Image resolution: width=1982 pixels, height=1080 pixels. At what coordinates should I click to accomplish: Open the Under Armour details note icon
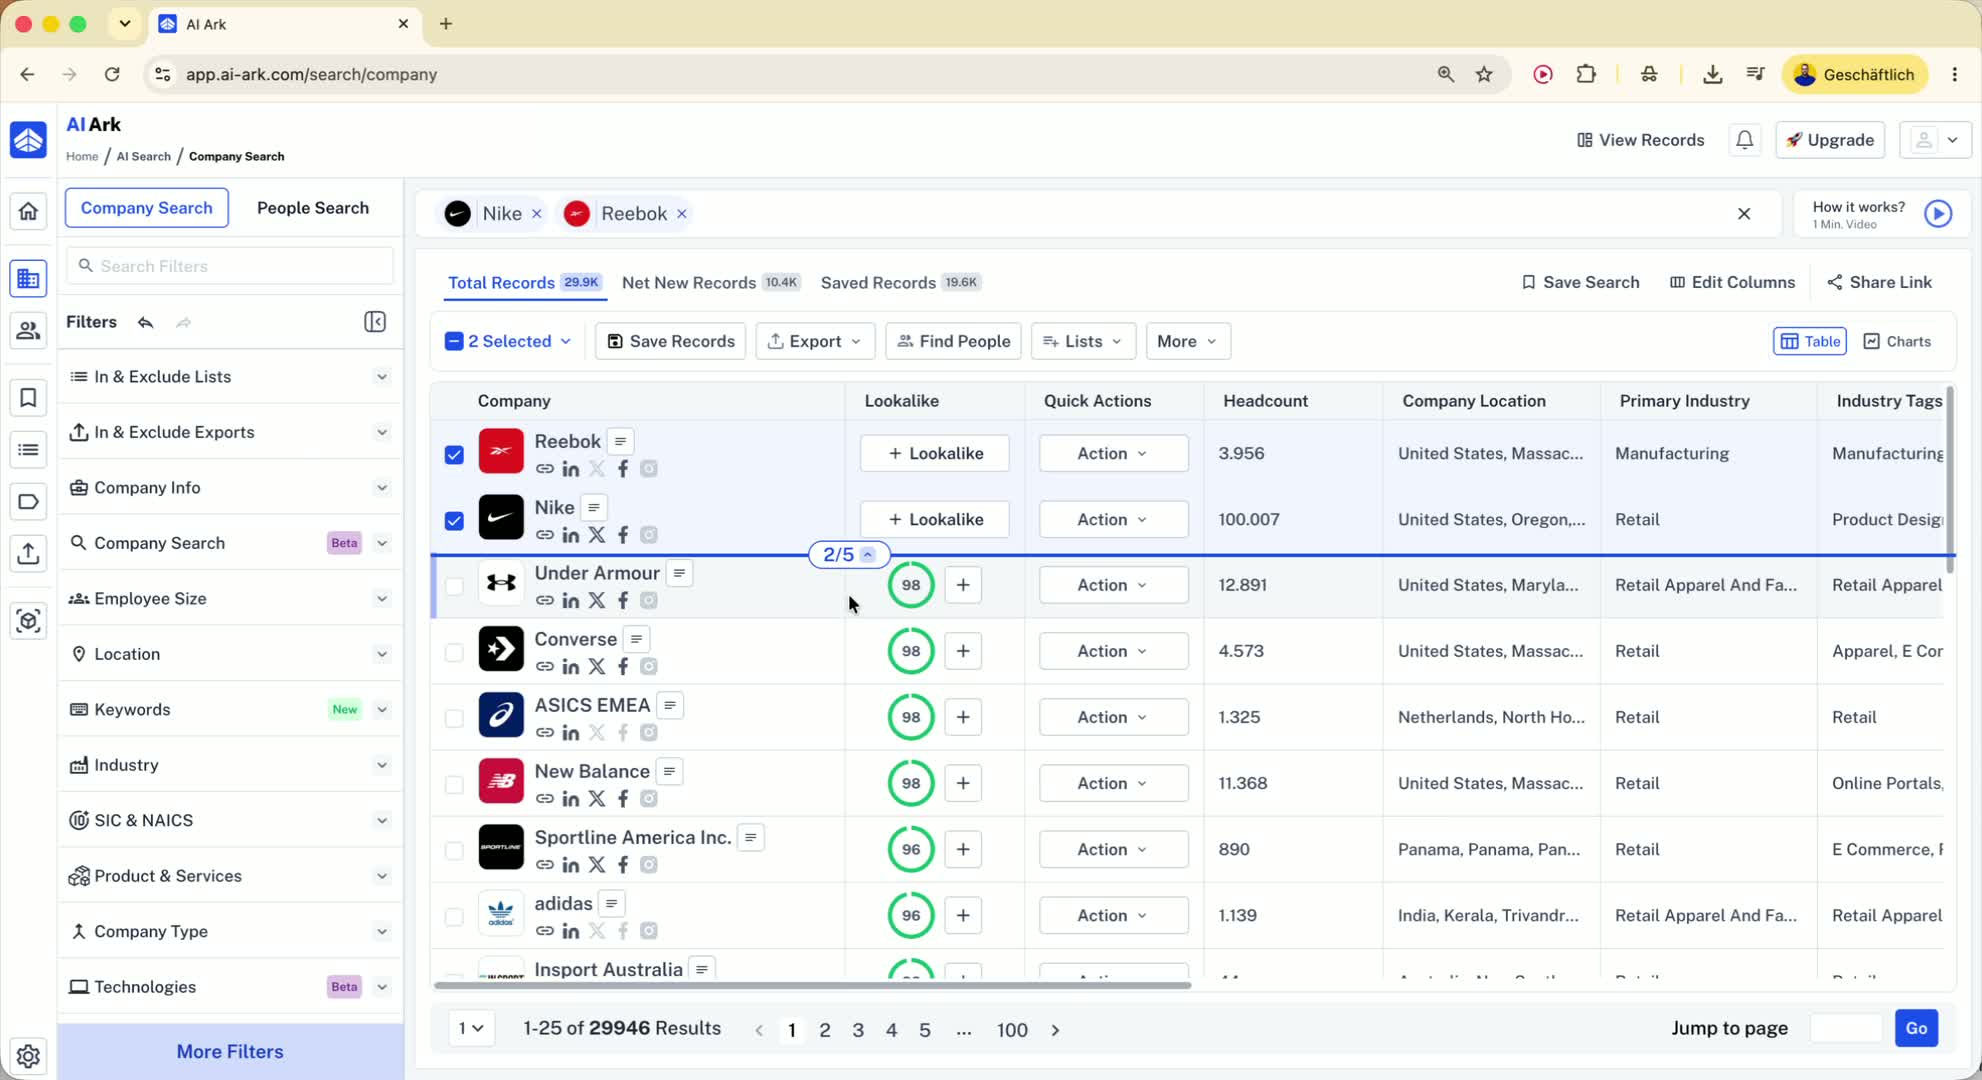coord(680,573)
